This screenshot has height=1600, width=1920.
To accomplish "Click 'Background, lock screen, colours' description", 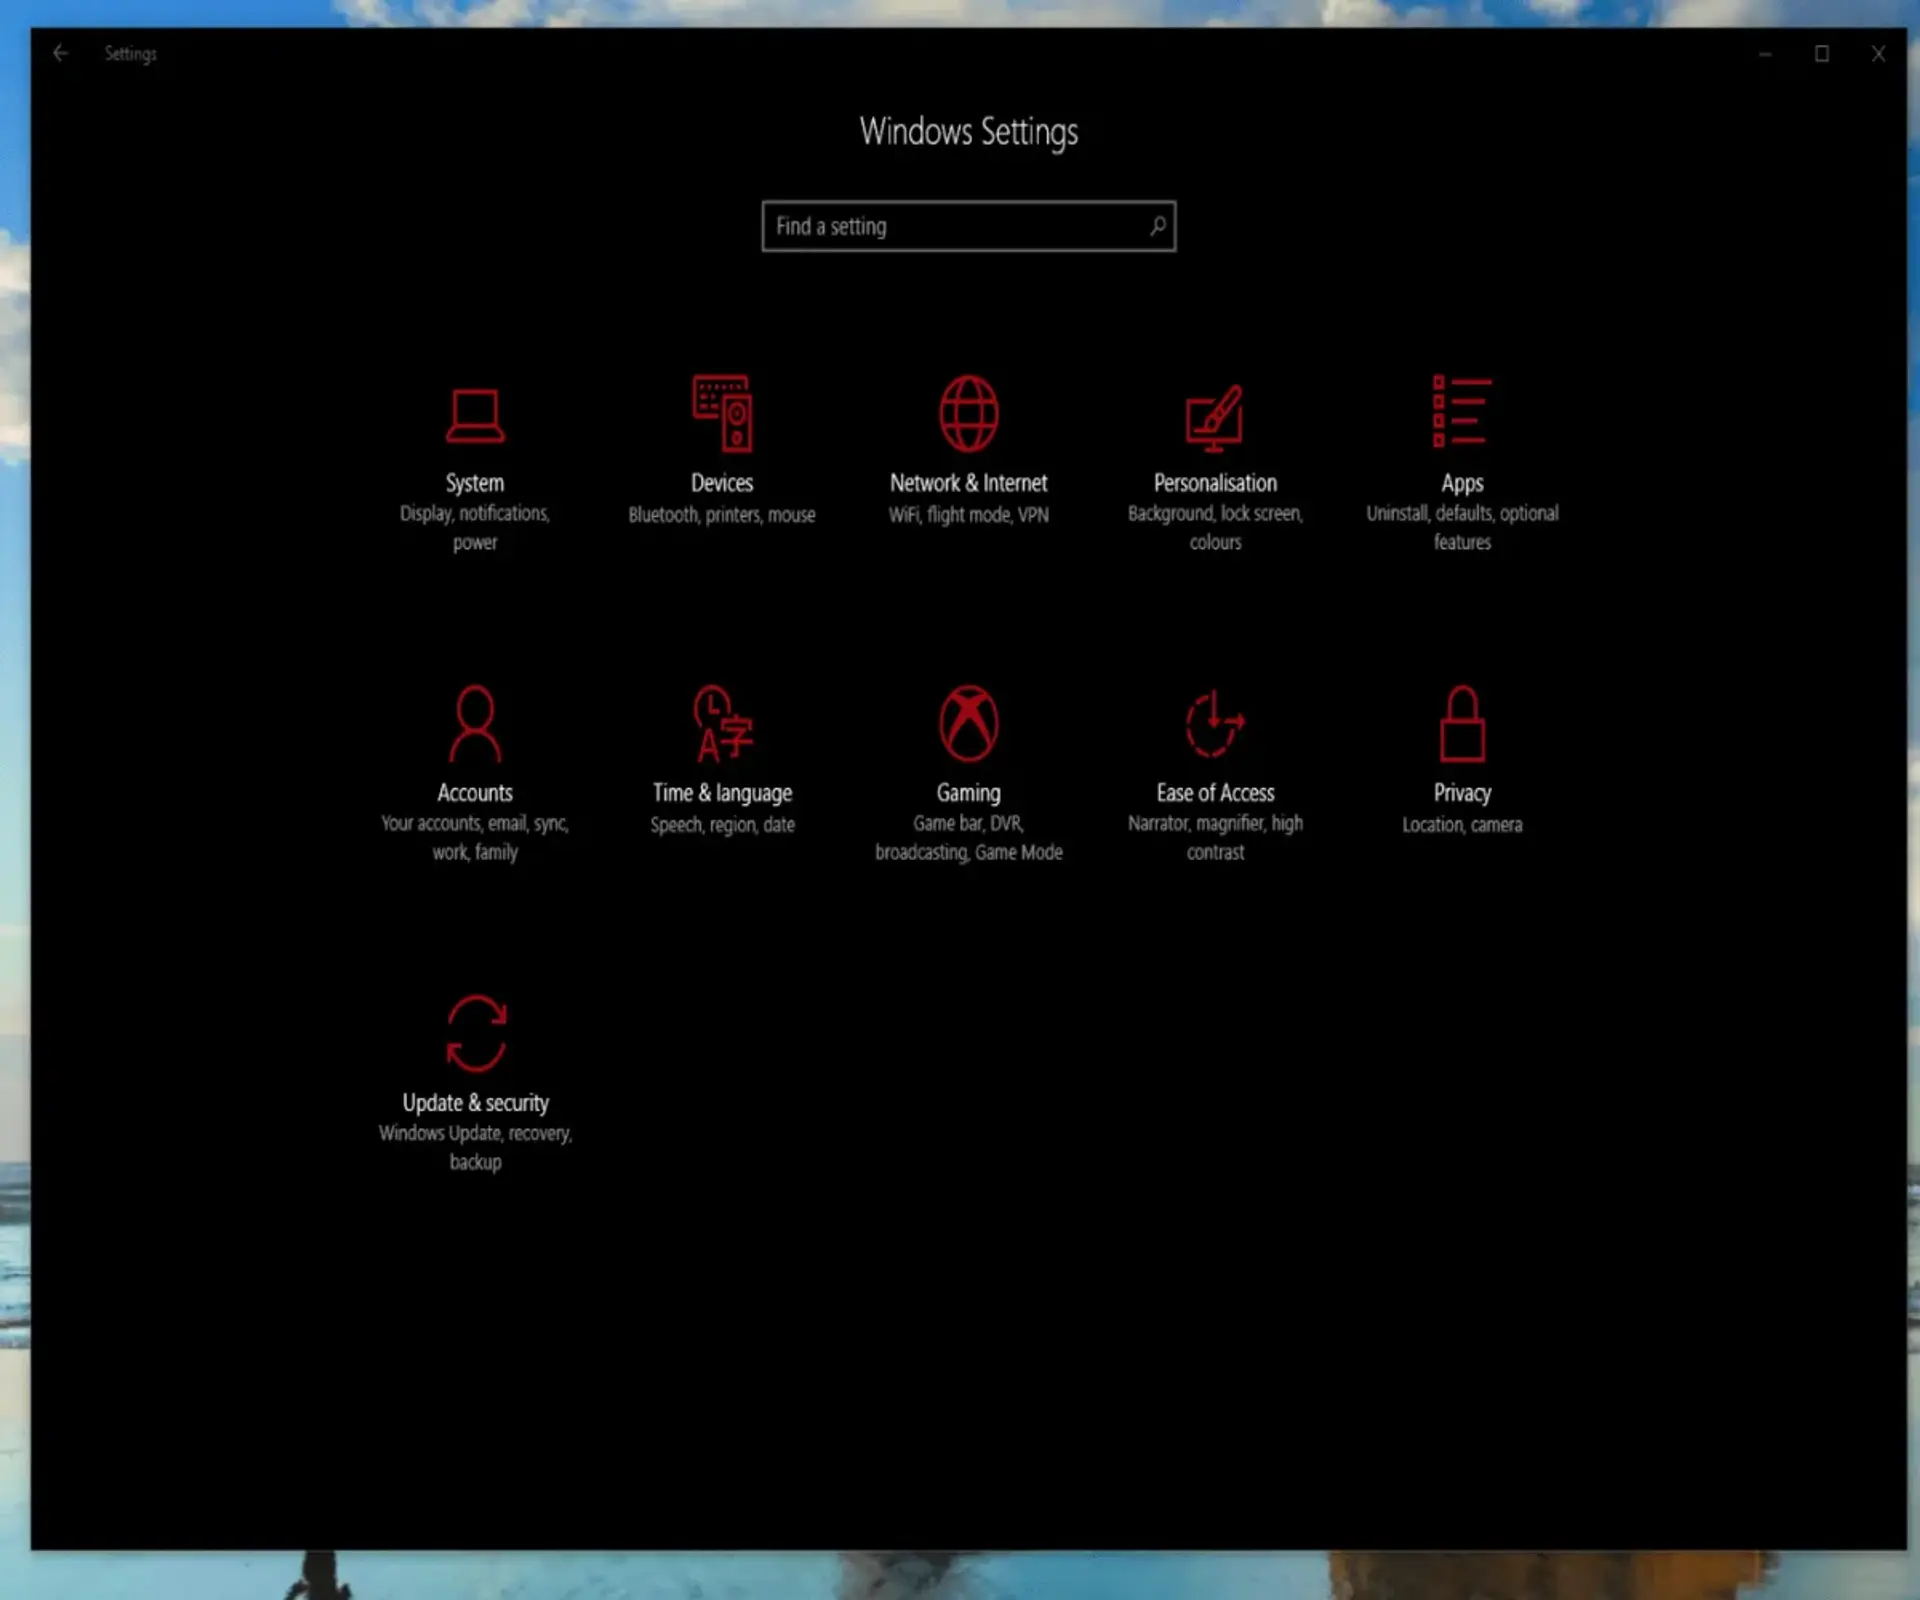I will pyautogui.click(x=1215, y=528).
